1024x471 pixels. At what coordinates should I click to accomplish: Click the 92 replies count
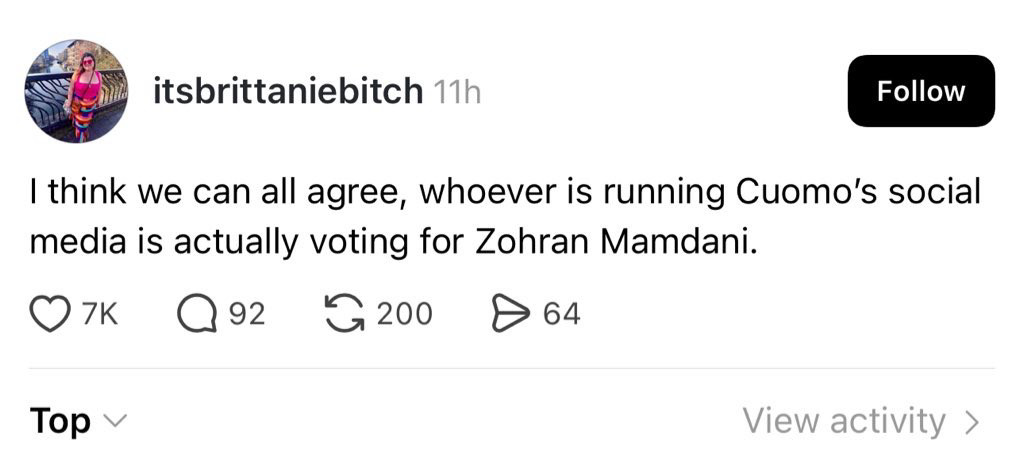coord(247,314)
